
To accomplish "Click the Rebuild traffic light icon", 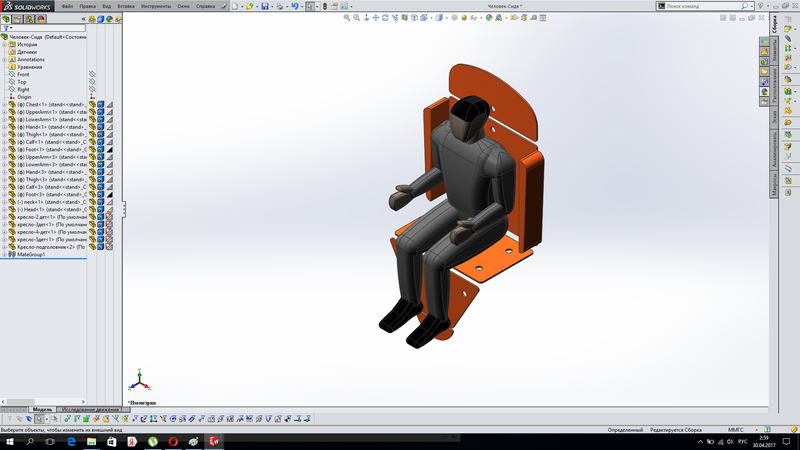I will tap(327, 6).
